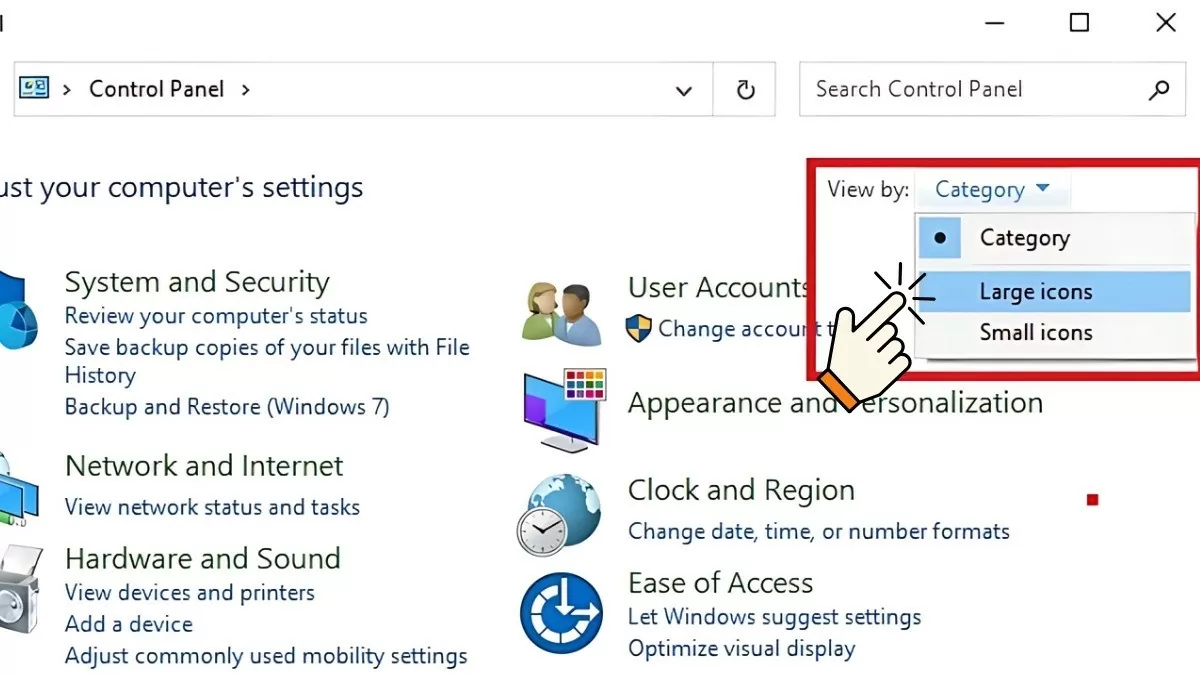Click in the Search Control Panel field
The width and height of the screenshot is (1200, 675).
point(970,90)
